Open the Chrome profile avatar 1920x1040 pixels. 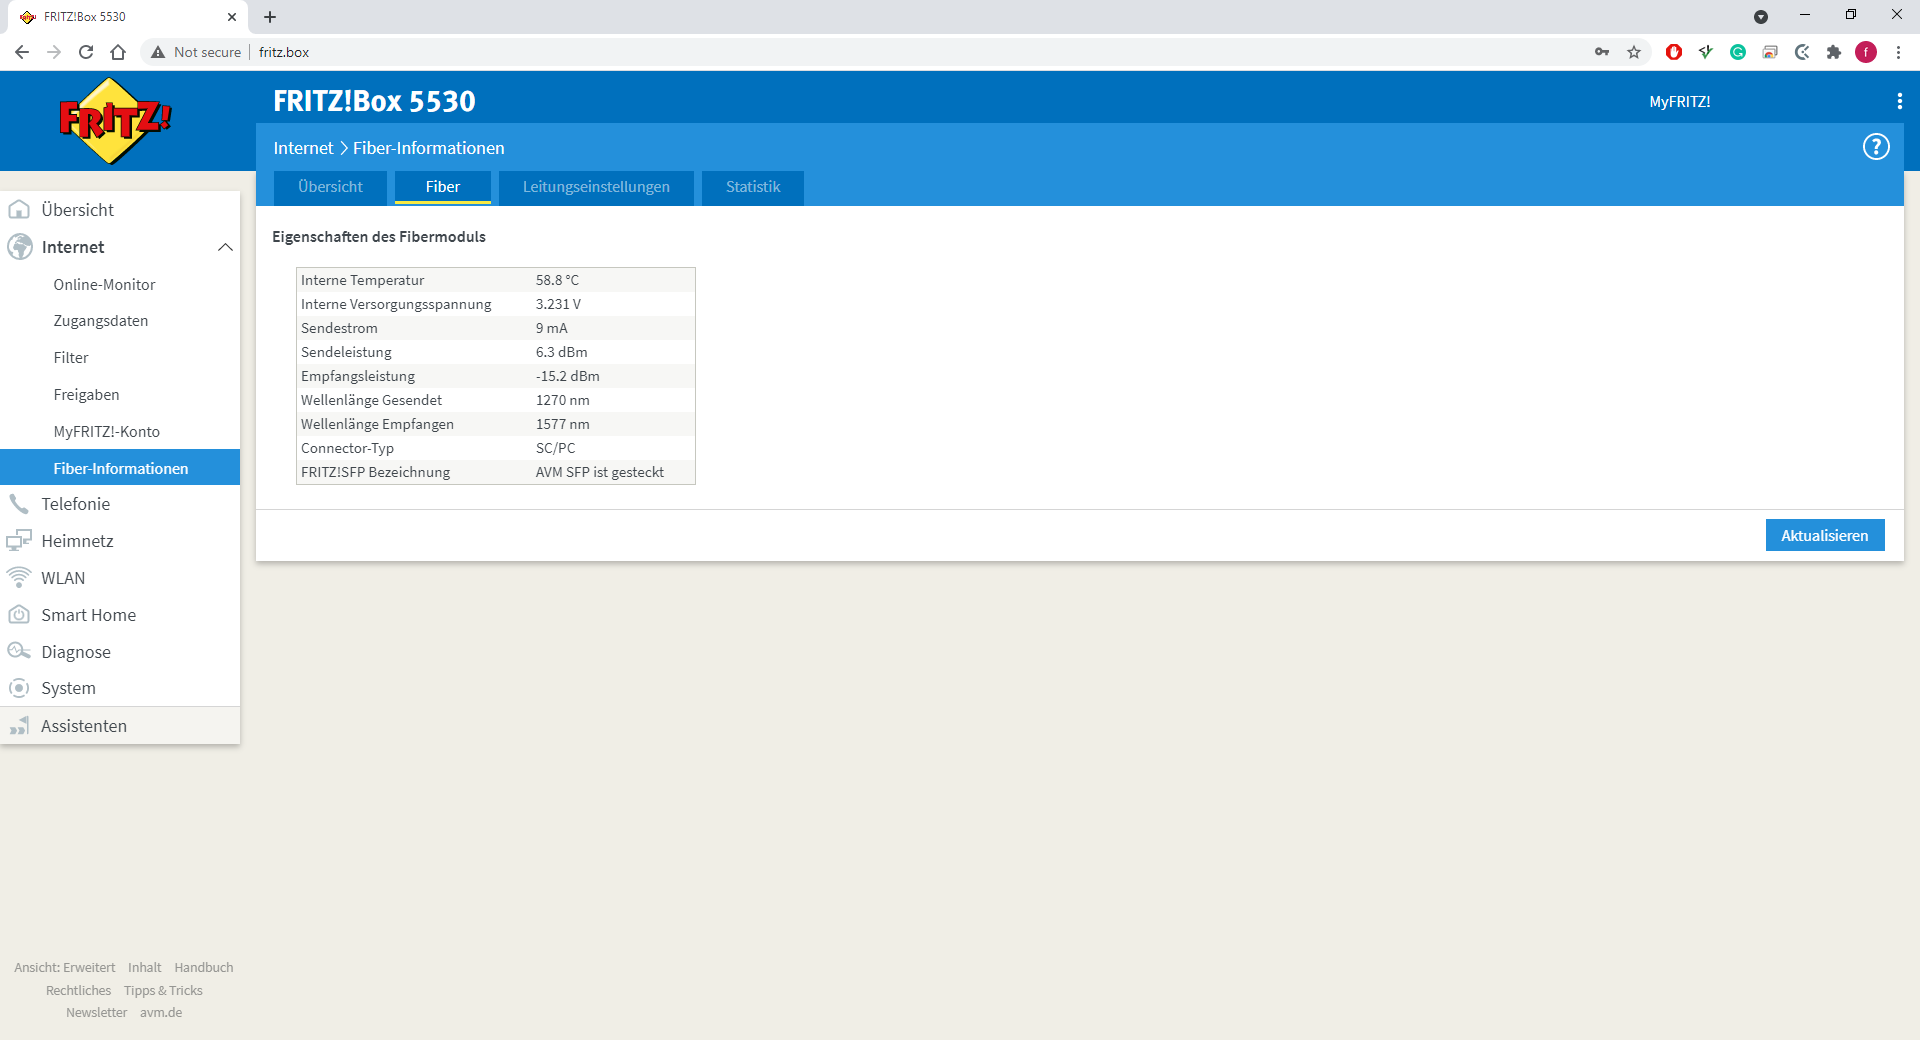[x=1866, y=52]
